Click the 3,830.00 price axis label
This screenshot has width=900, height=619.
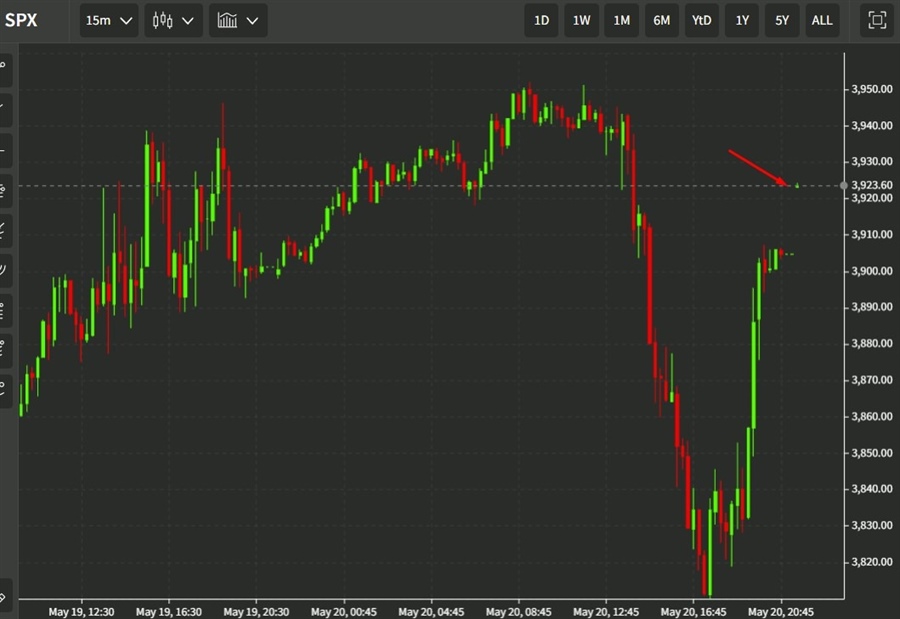tap(872, 525)
